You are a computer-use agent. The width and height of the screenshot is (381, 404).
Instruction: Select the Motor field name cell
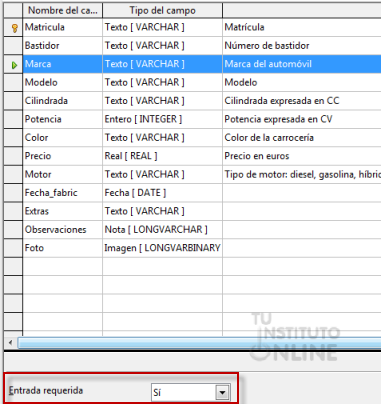tap(63, 174)
